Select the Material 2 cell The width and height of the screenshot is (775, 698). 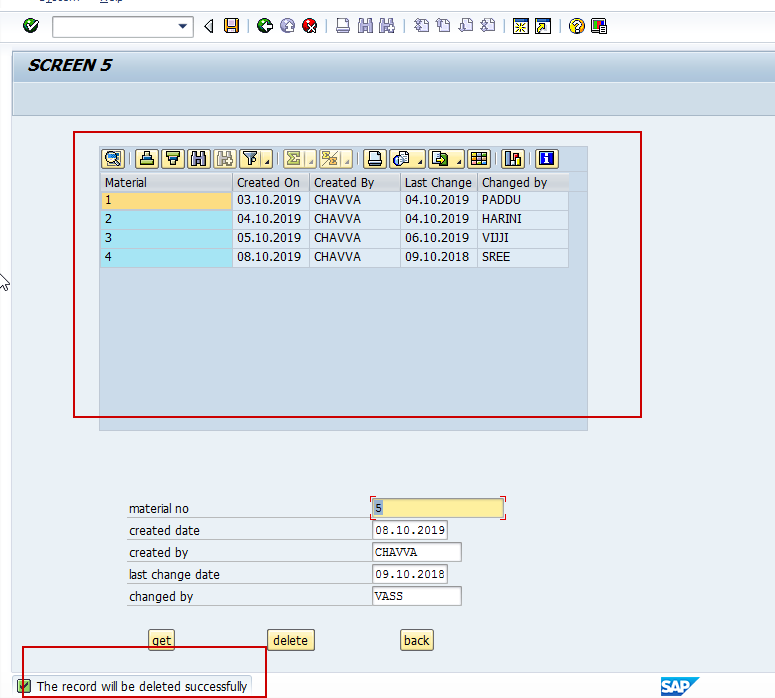coord(167,219)
